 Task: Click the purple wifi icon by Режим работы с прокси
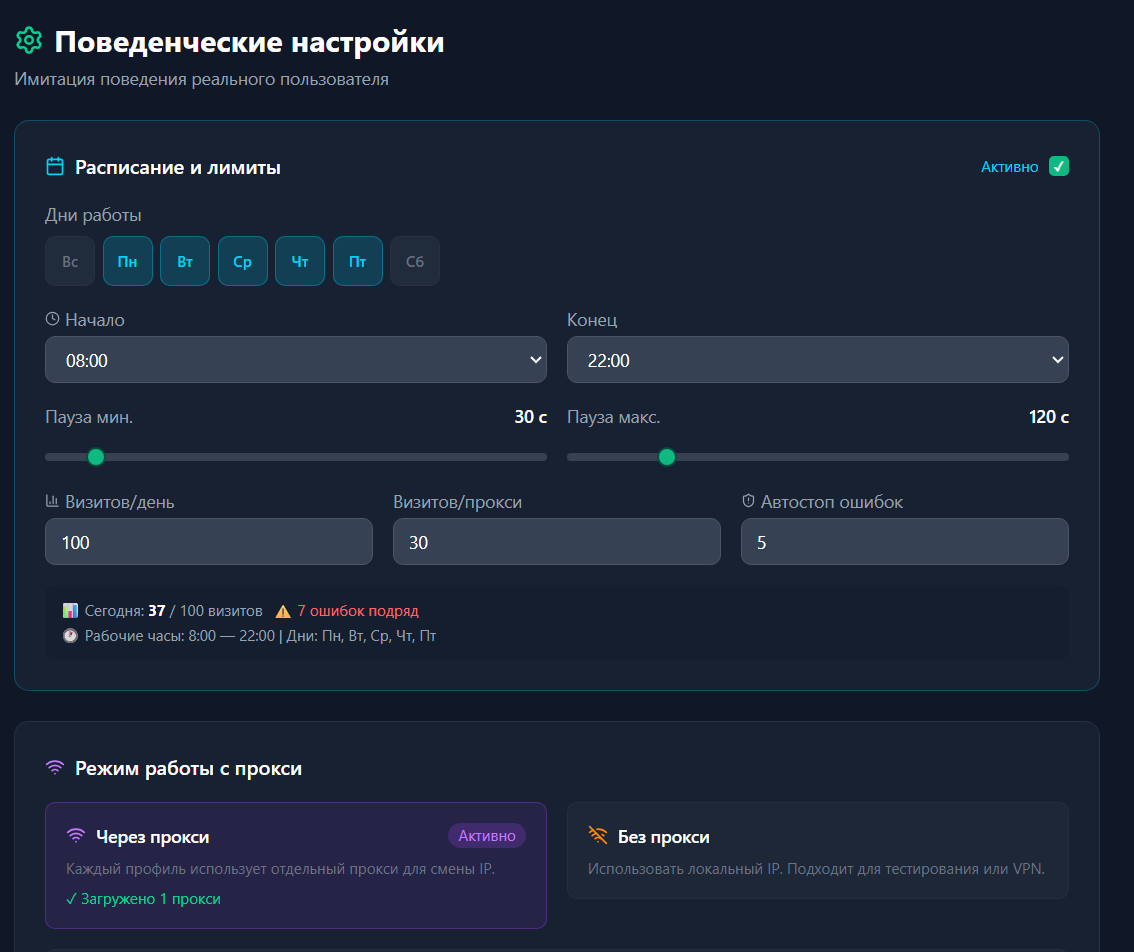pyautogui.click(x=55, y=767)
